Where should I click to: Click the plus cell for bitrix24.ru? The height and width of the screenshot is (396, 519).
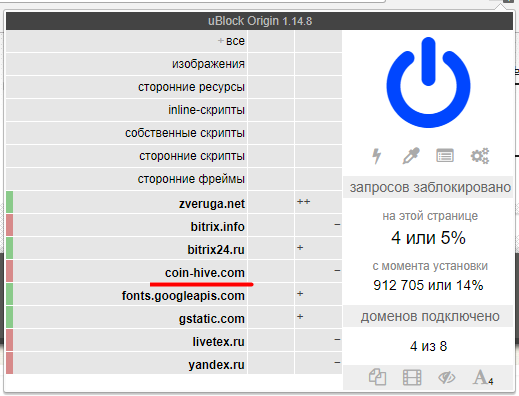318,249
